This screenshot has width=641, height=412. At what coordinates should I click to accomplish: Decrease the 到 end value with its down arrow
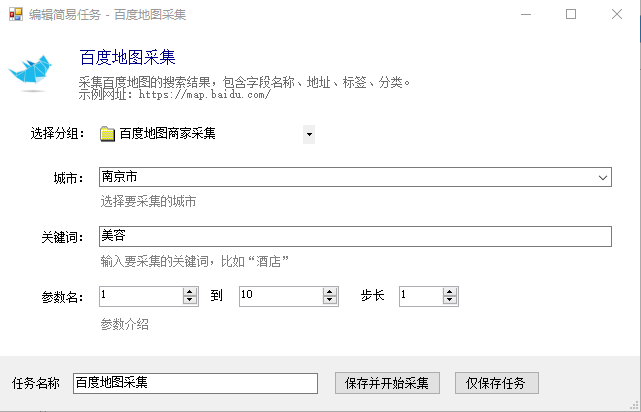pos(330,300)
